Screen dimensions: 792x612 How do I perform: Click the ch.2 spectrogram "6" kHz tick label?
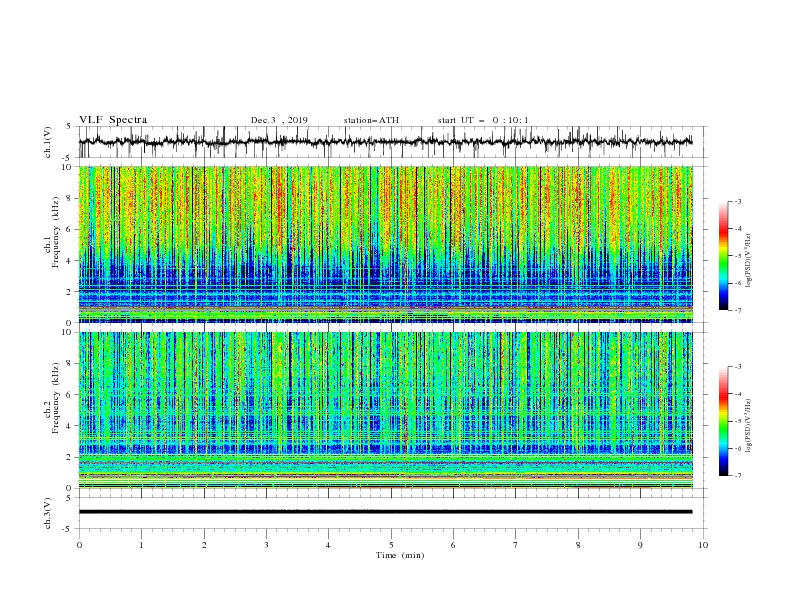click(70, 395)
